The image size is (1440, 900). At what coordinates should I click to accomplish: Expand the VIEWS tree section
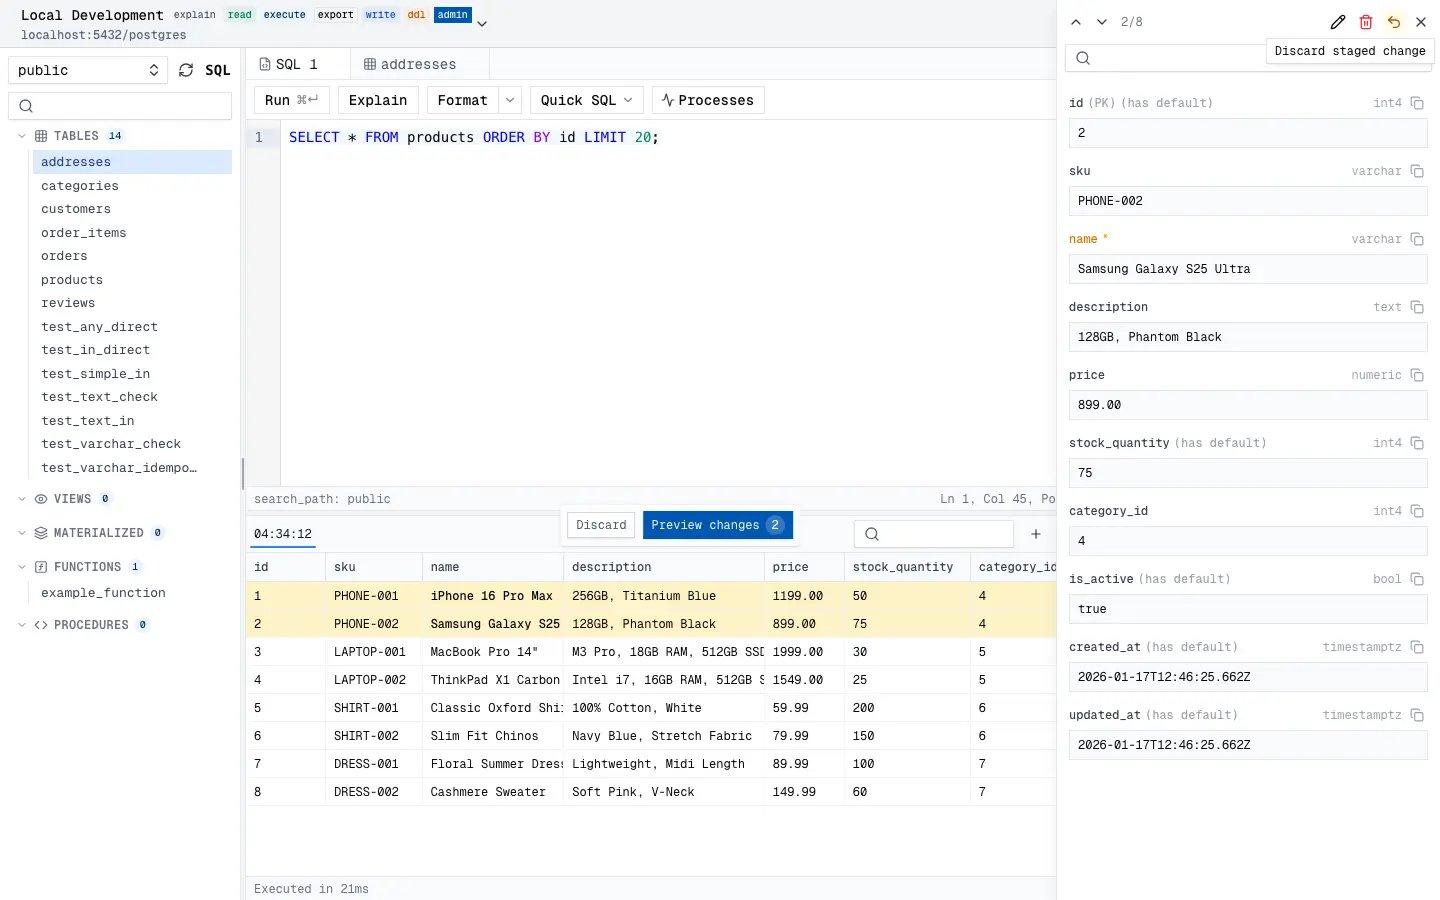pyautogui.click(x=22, y=499)
